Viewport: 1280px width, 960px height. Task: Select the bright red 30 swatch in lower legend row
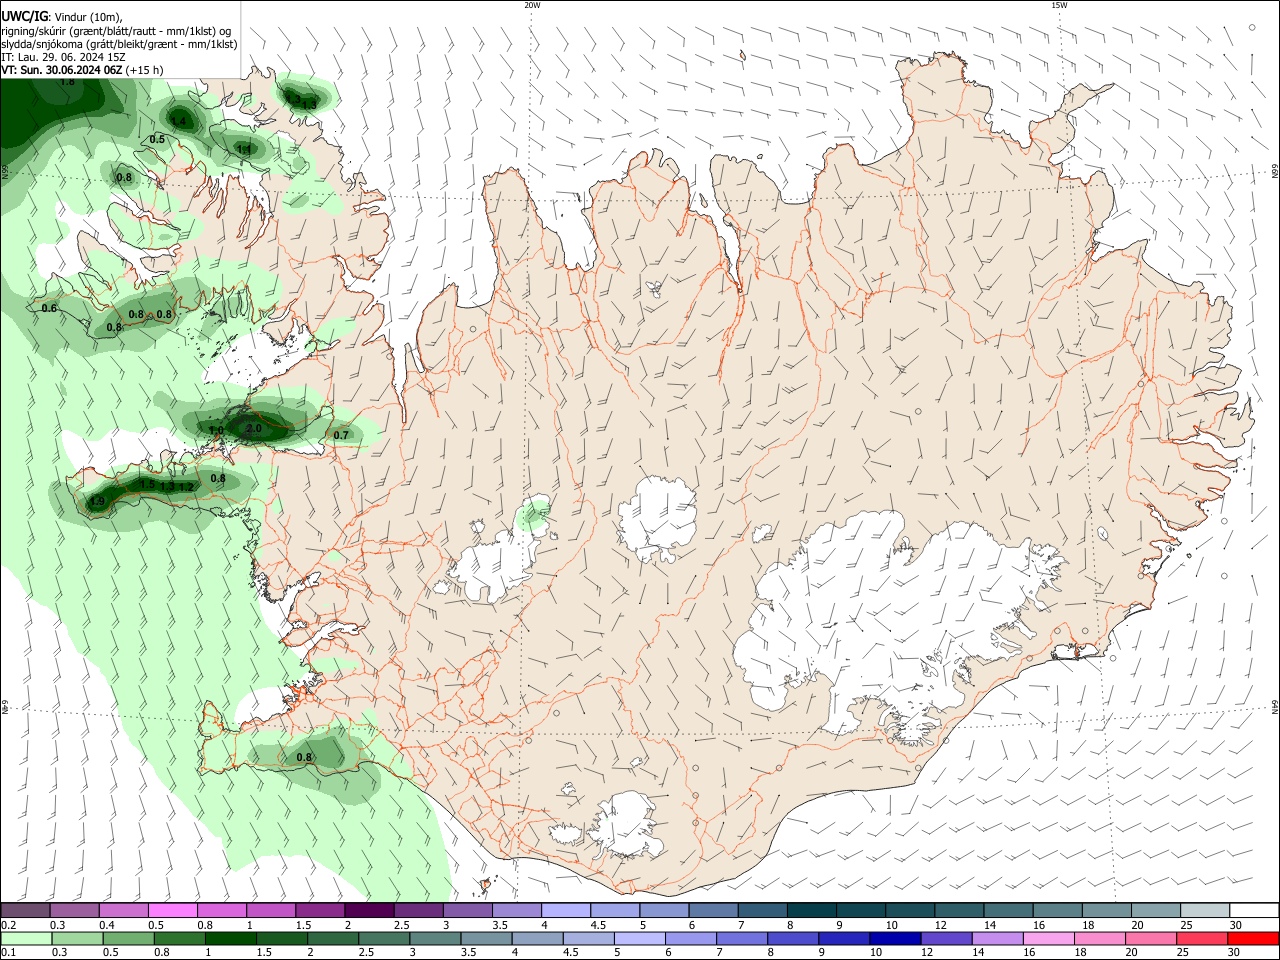[1252, 938]
